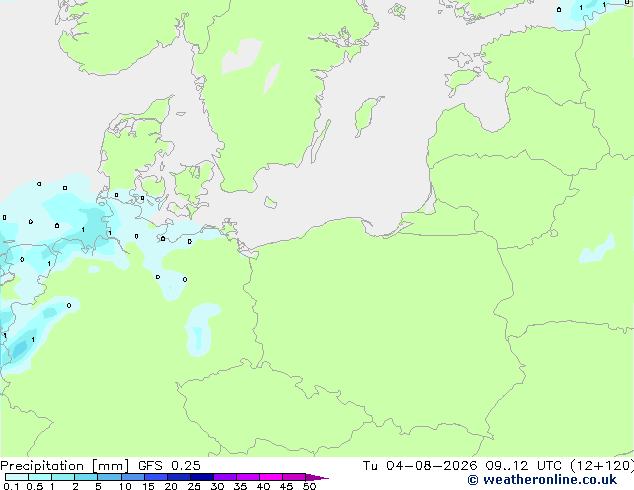Click the blue 10 mm legend swatch
Viewport: 634px width, 490px height.
(133, 477)
